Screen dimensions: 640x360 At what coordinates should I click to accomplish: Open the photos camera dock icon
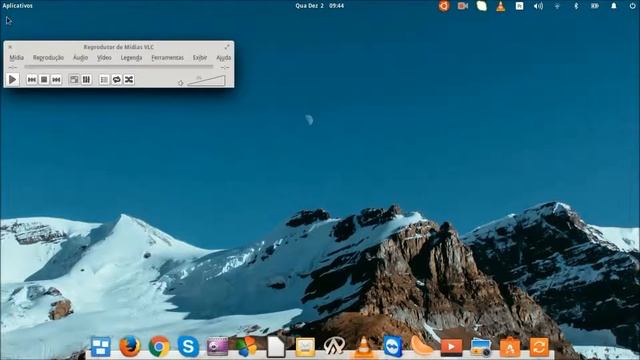(481, 347)
